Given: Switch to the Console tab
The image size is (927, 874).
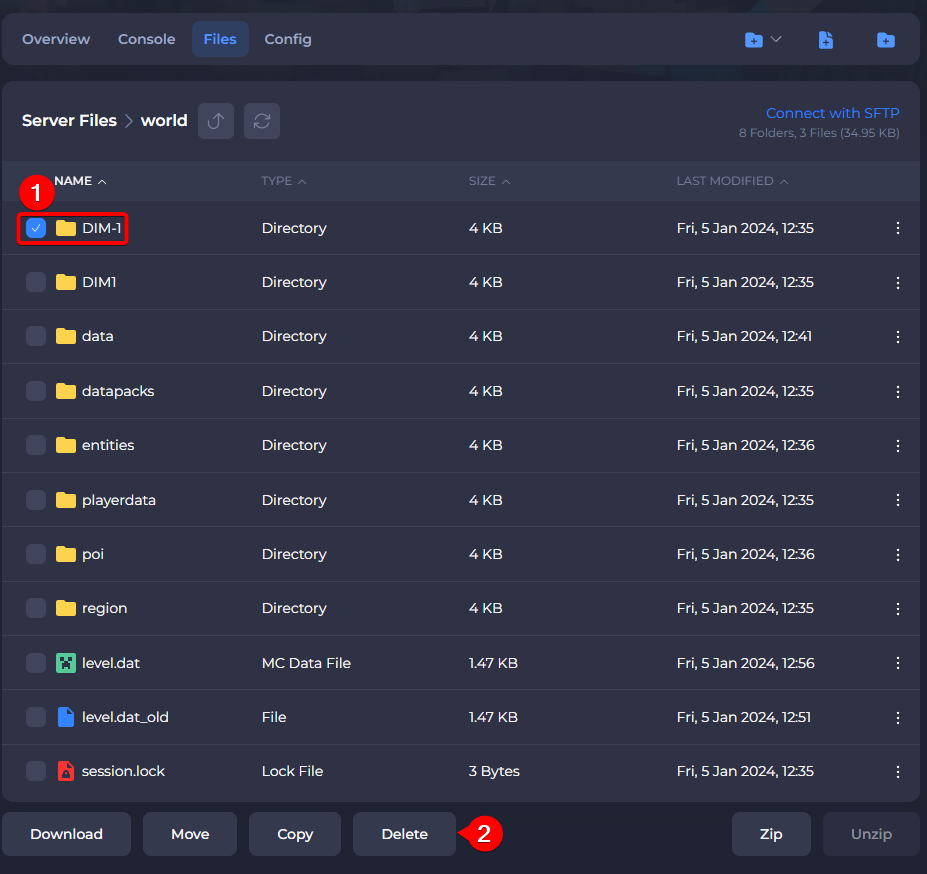Looking at the screenshot, I should tap(146, 39).
